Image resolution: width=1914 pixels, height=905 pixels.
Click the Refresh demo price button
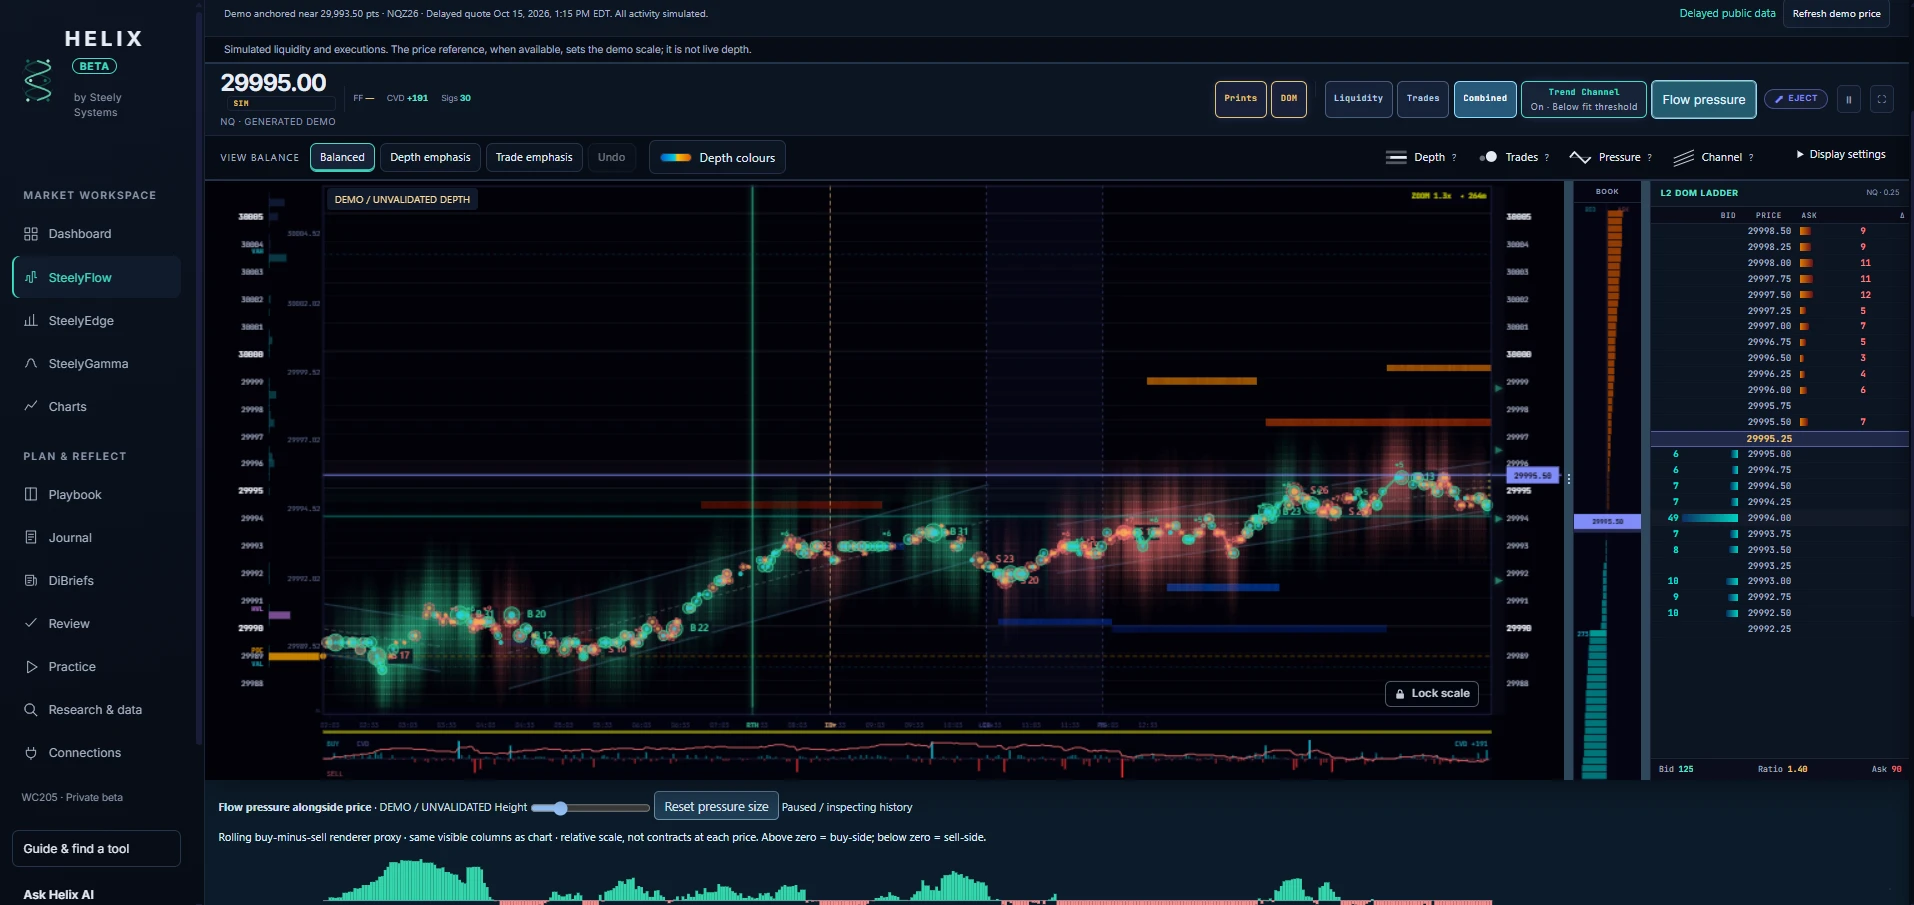pyautogui.click(x=1836, y=14)
